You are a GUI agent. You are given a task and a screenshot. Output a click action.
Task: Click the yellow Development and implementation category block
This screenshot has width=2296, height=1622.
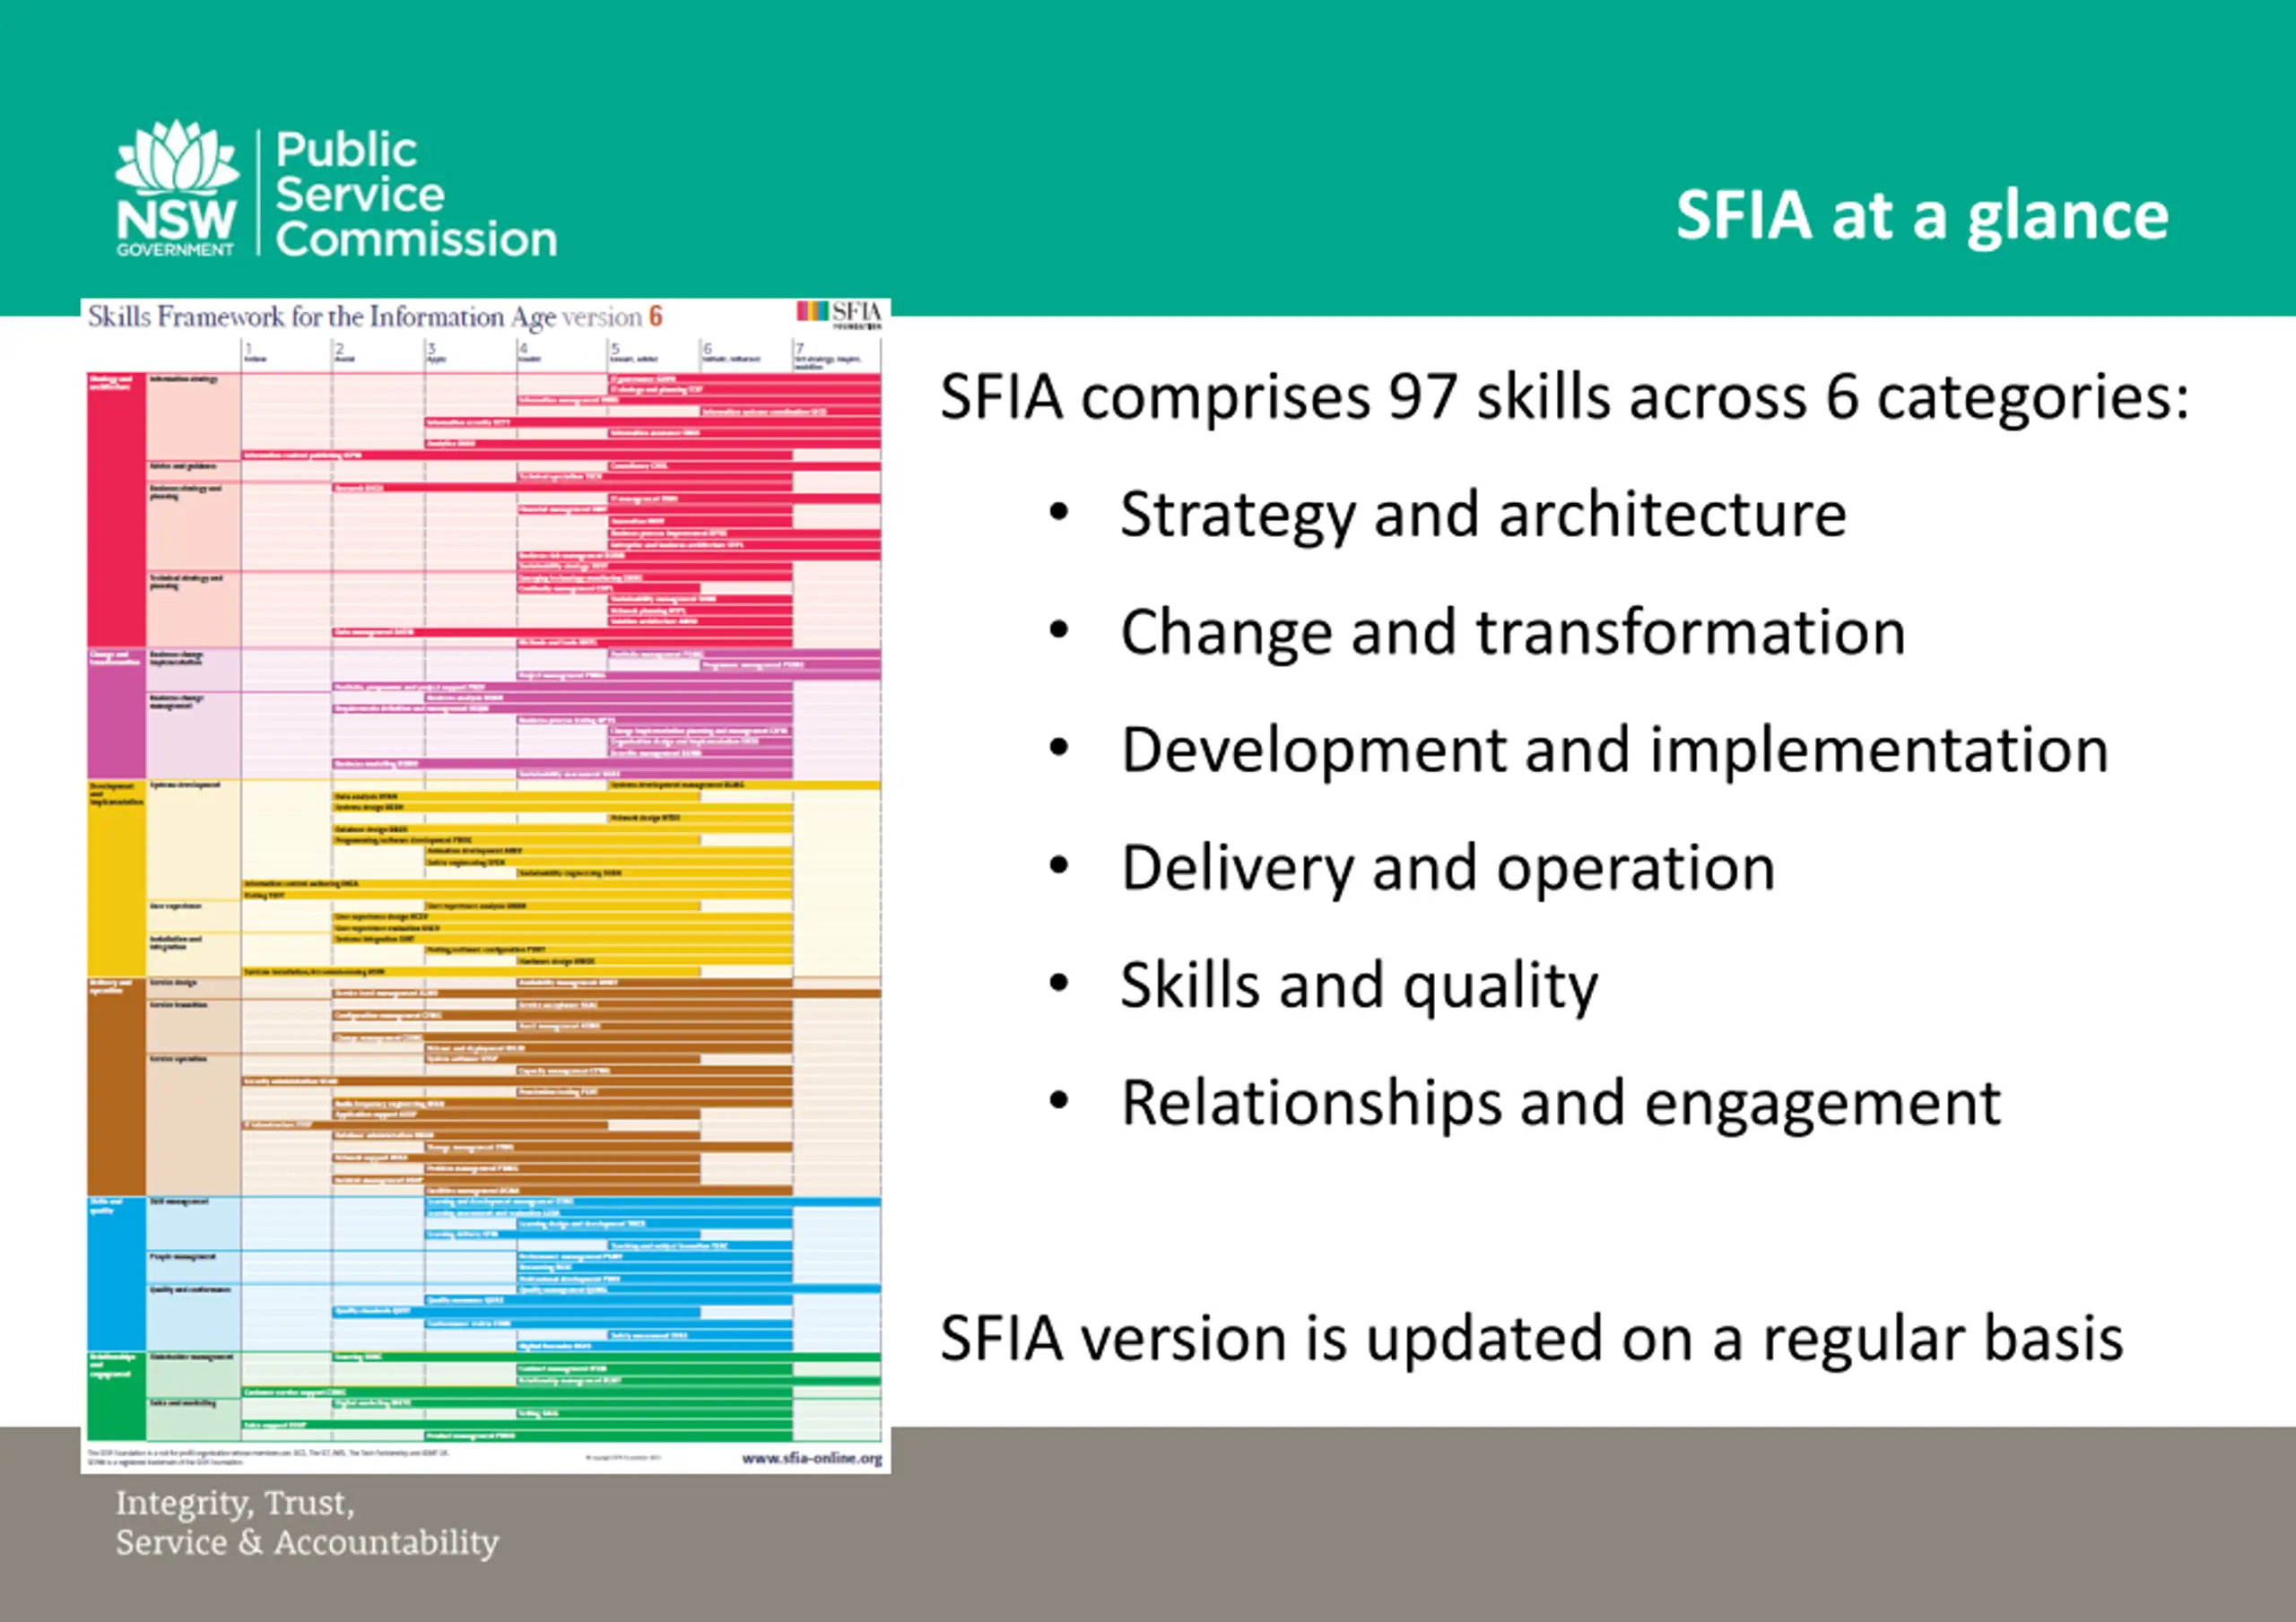(x=116, y=878)
